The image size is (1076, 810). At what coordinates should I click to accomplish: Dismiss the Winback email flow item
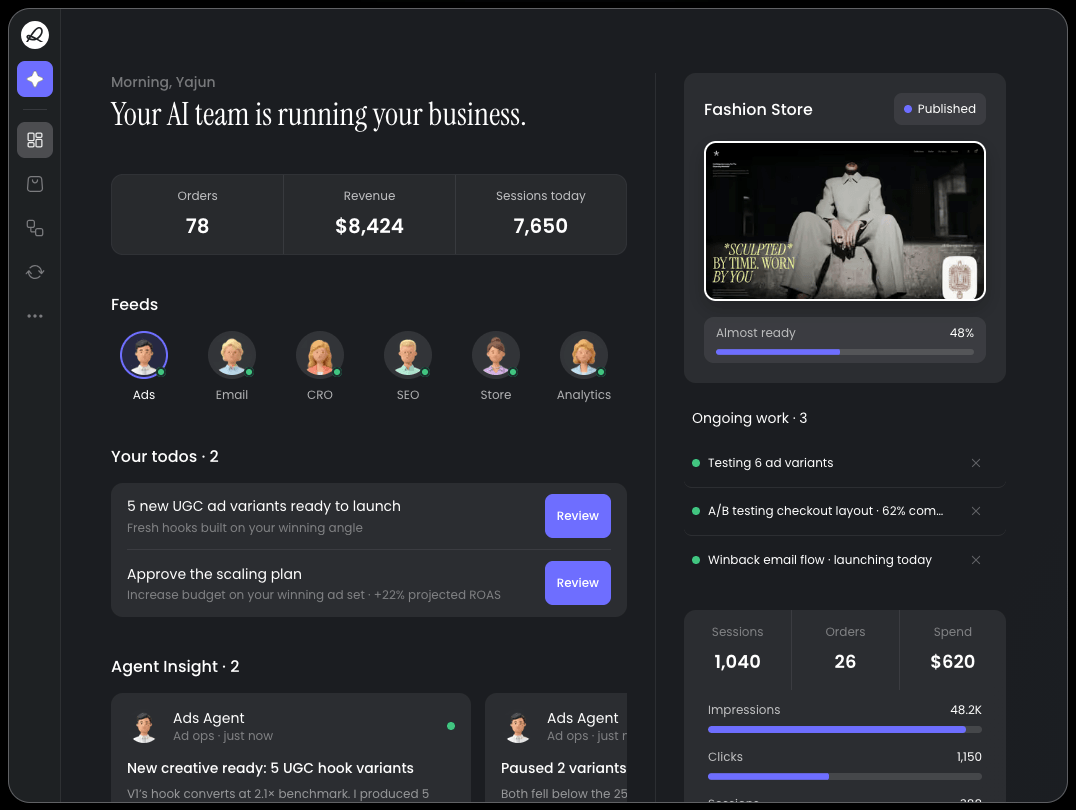tap(976, 560)
